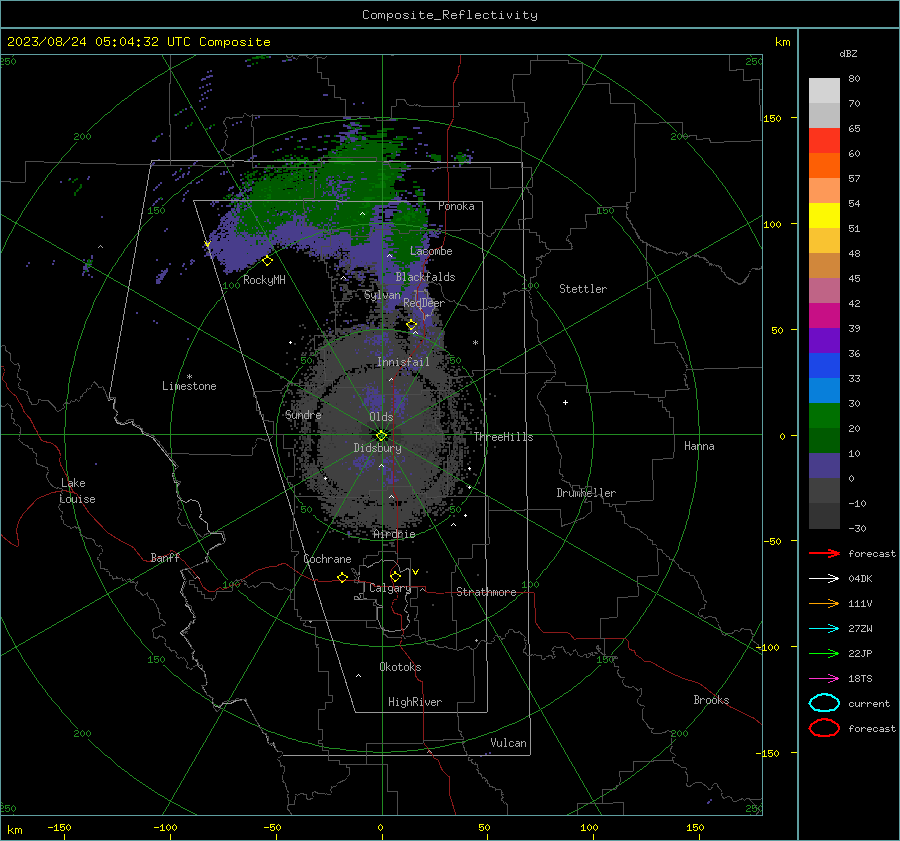900x841 pixels.
Task: Click the orange 111V arrow icon
Action: pyautogui.click(x=824, y=603)
